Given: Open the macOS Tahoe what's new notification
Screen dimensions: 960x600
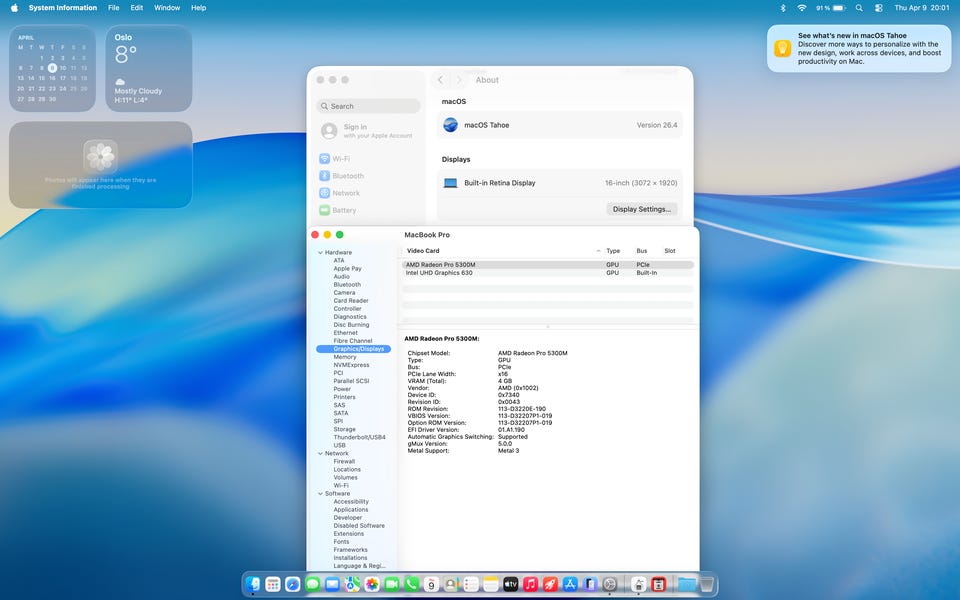Looking at the screenshot, I should [x=858, y=48].
